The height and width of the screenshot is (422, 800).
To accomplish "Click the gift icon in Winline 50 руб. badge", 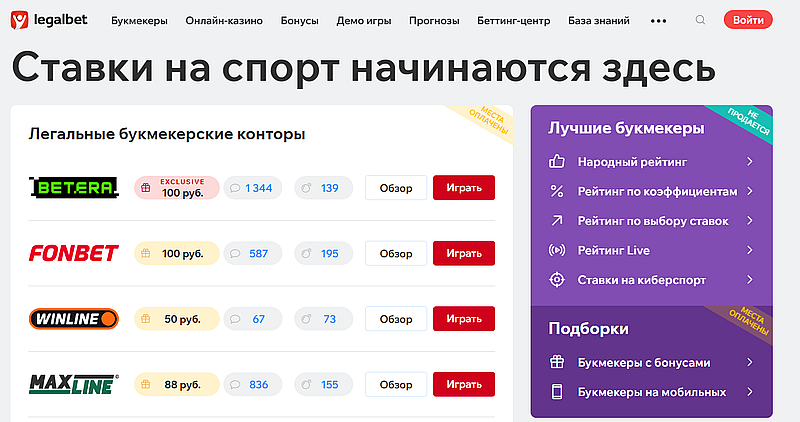I will (x=146, y=319).
